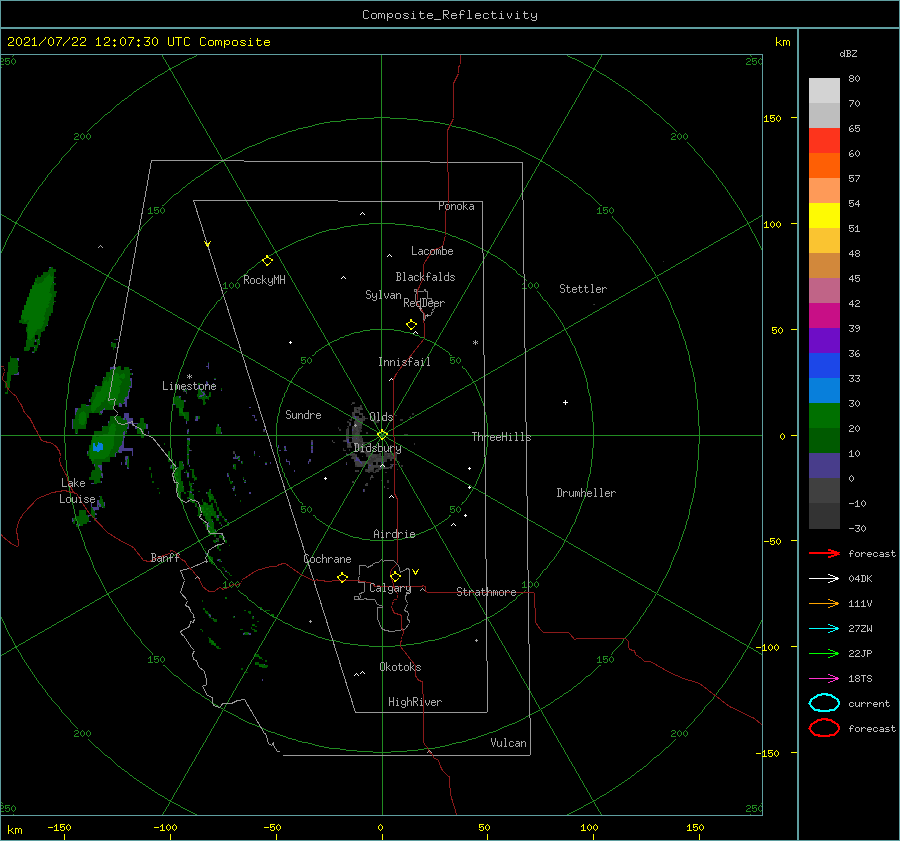
Task: Select asterisk marker east of Innisfail
Action: click(475, 343)
